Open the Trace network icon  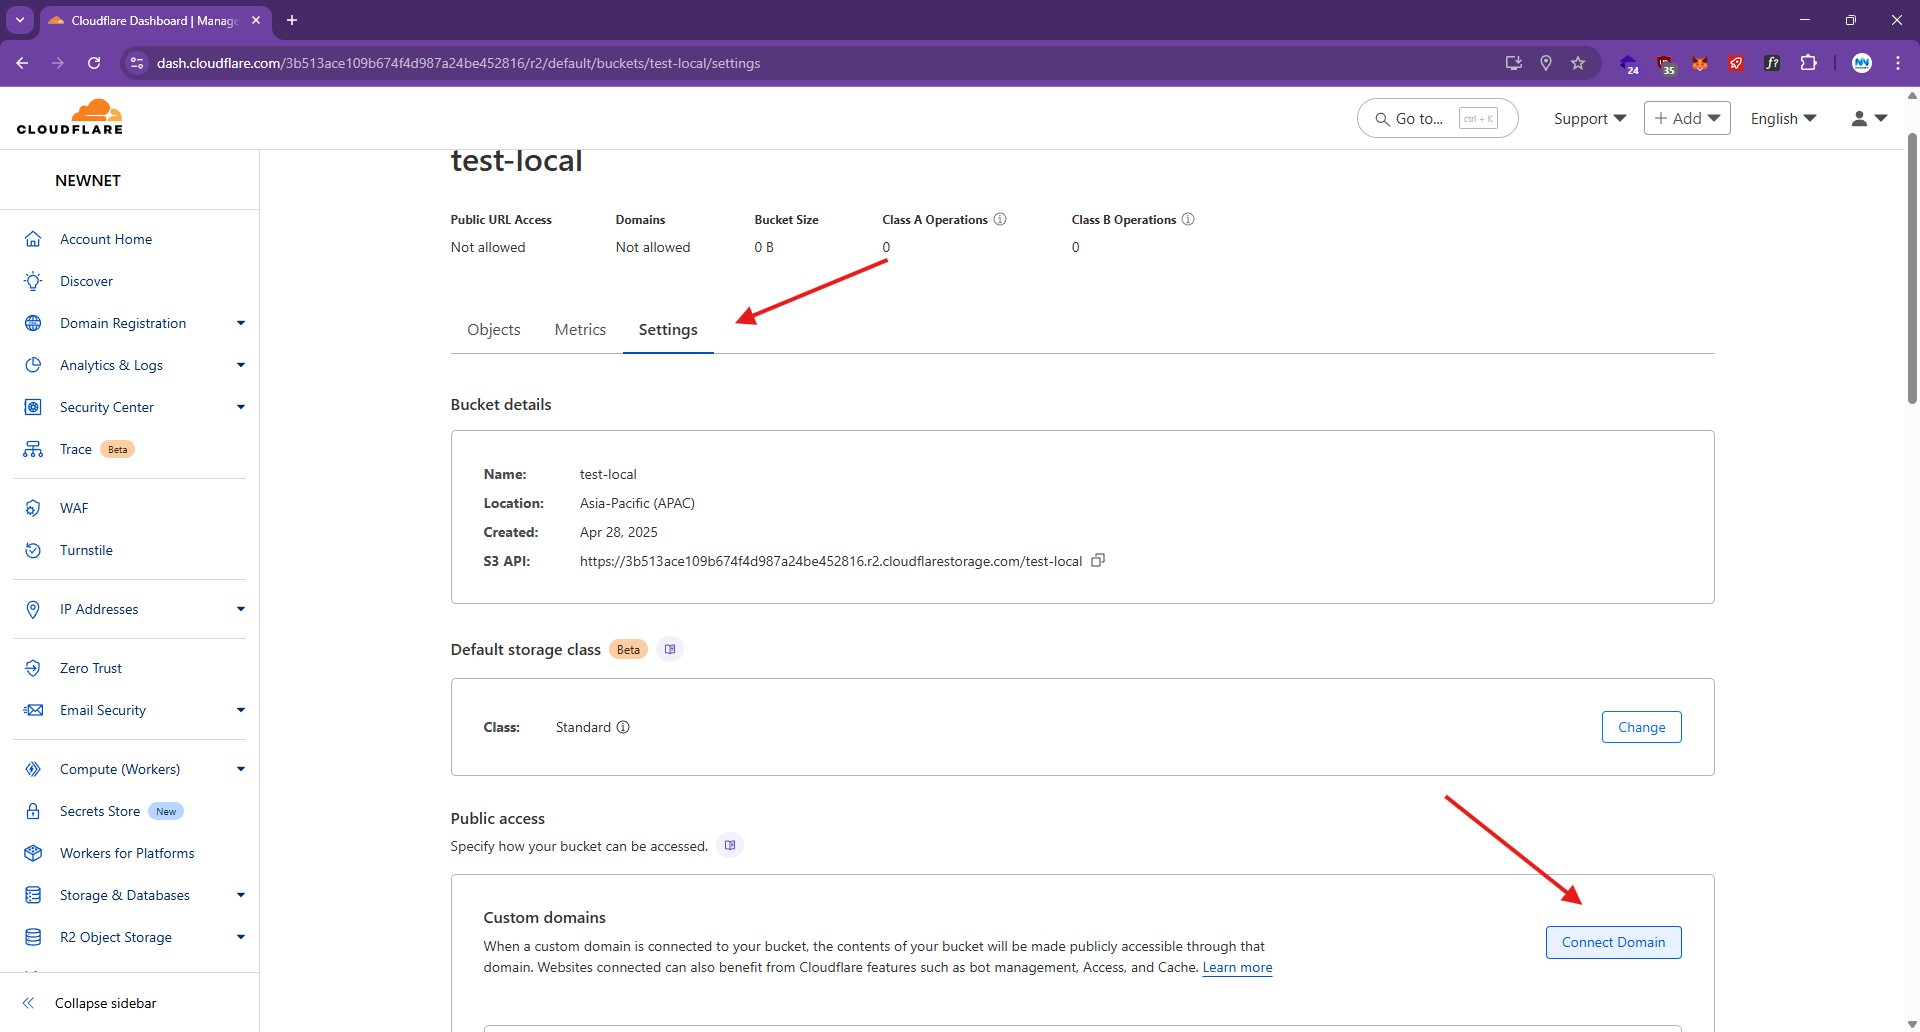pyautogui.click(x=33, y=449)
